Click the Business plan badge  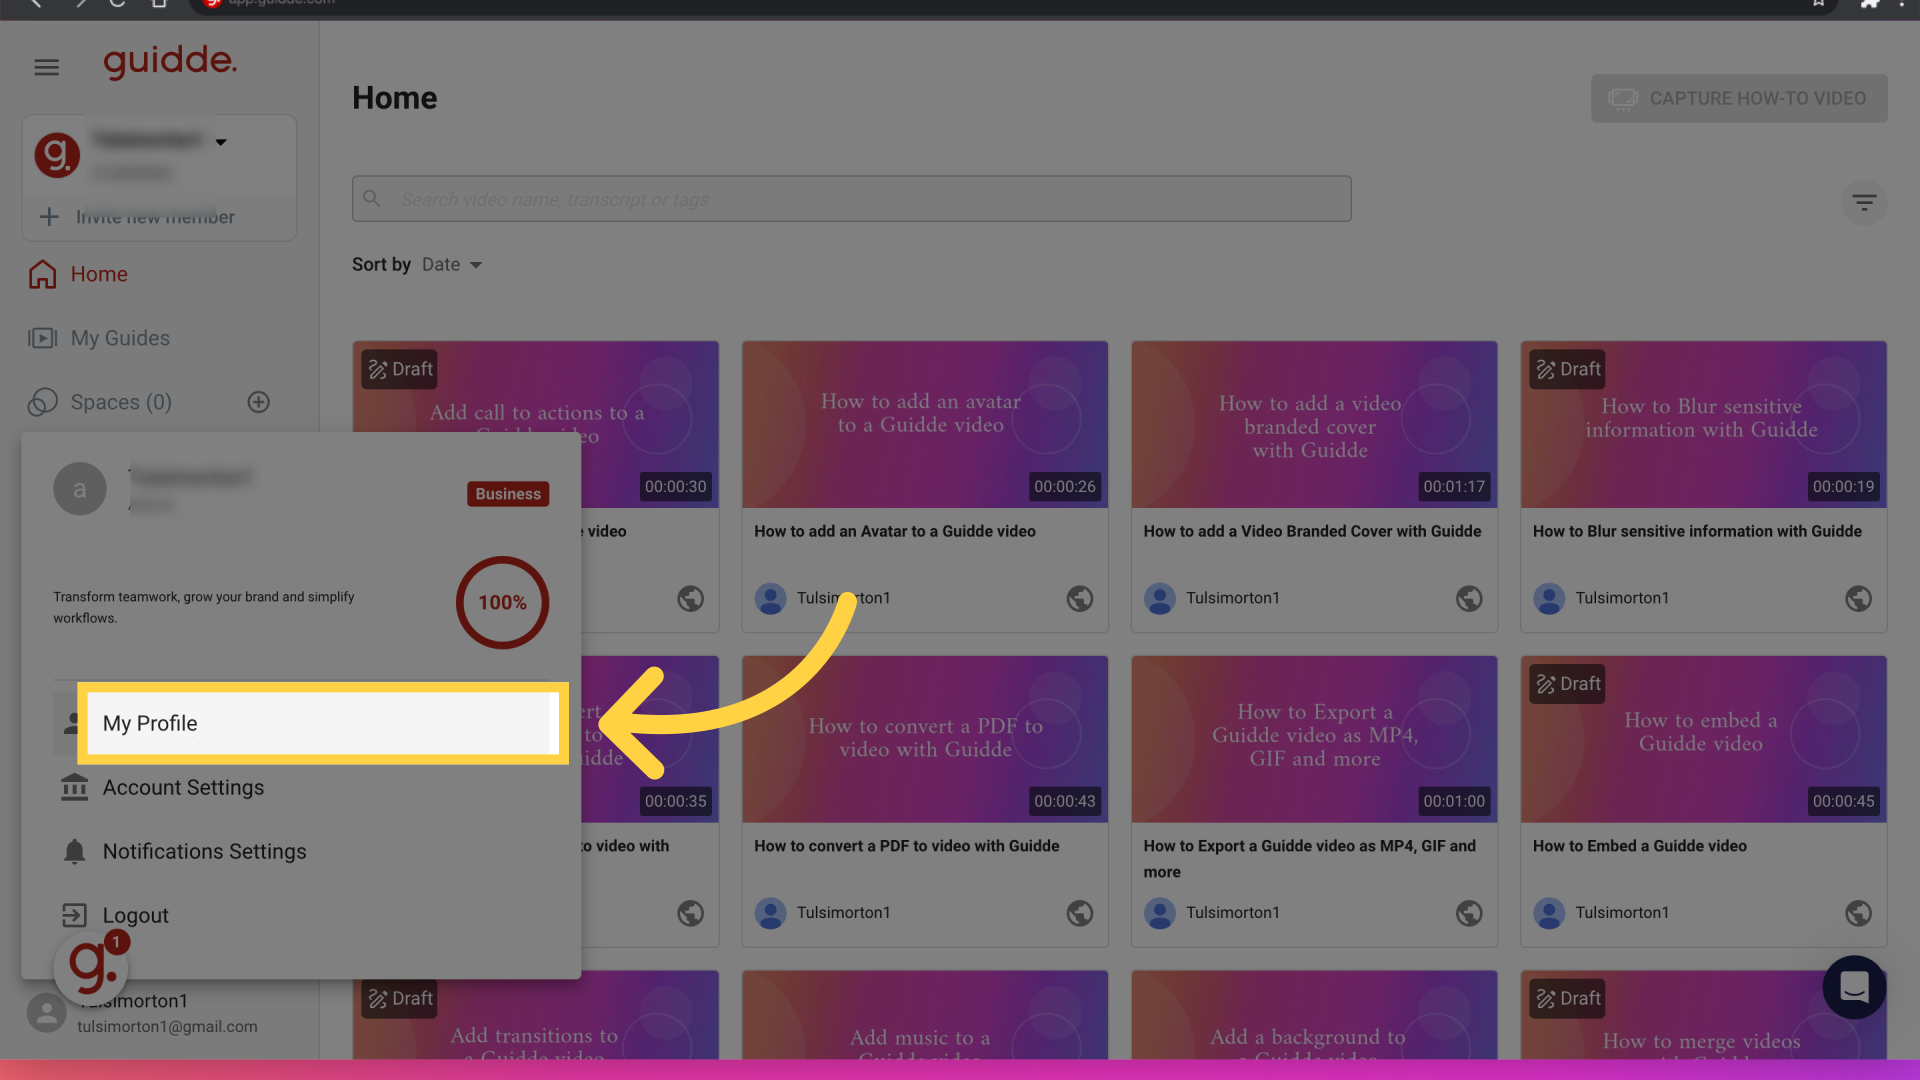point(508,494)
